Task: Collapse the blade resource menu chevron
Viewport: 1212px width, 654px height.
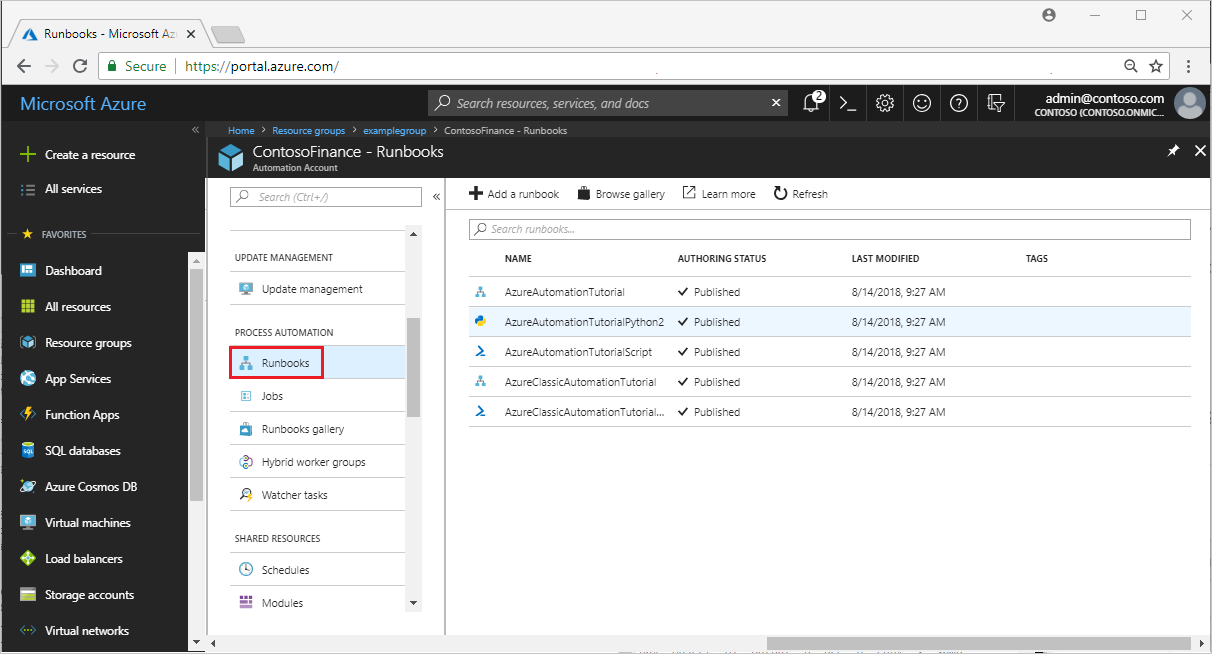Action: pyautogui.click(x=436, y=197)
